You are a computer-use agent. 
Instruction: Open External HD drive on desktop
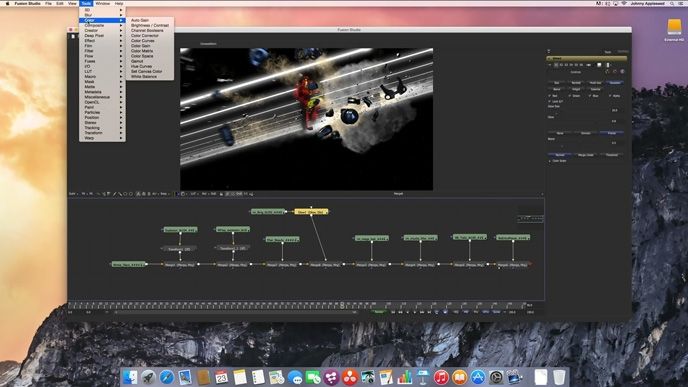pos(674,30)
